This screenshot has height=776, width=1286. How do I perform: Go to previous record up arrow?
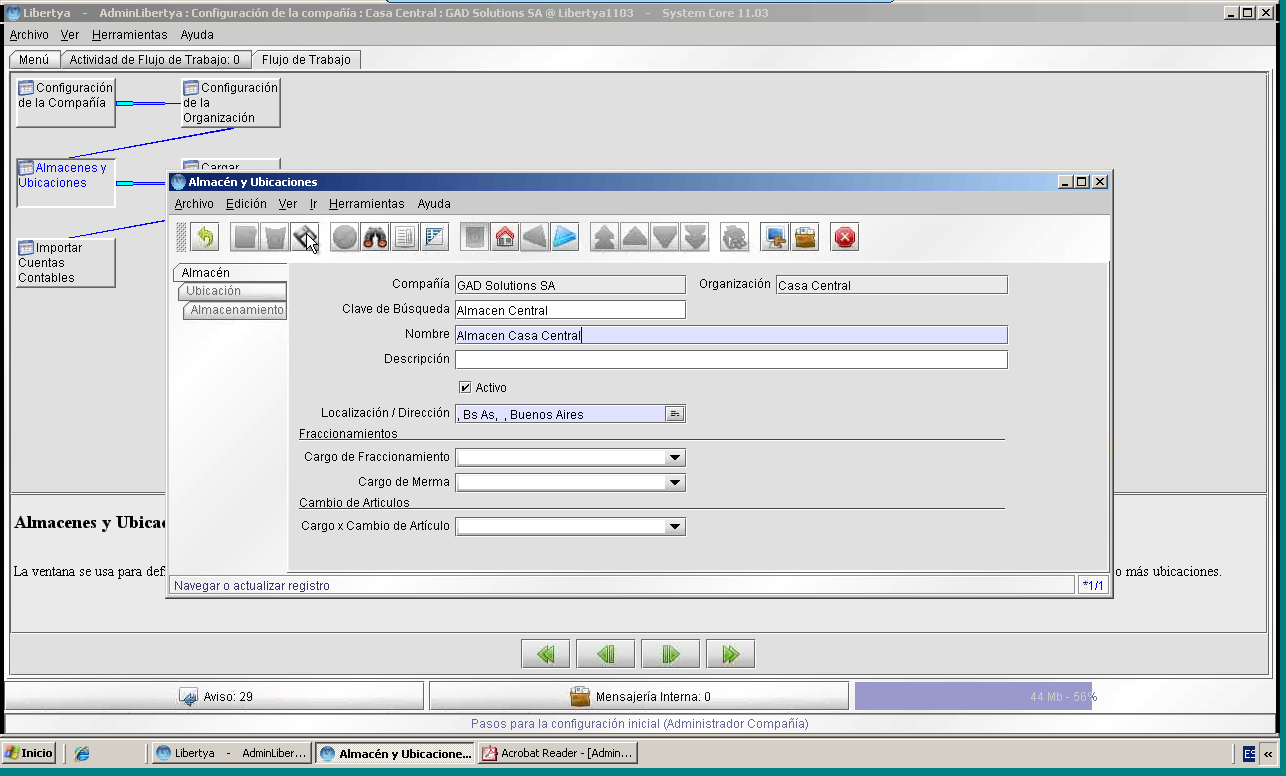(x=635, y=237)
